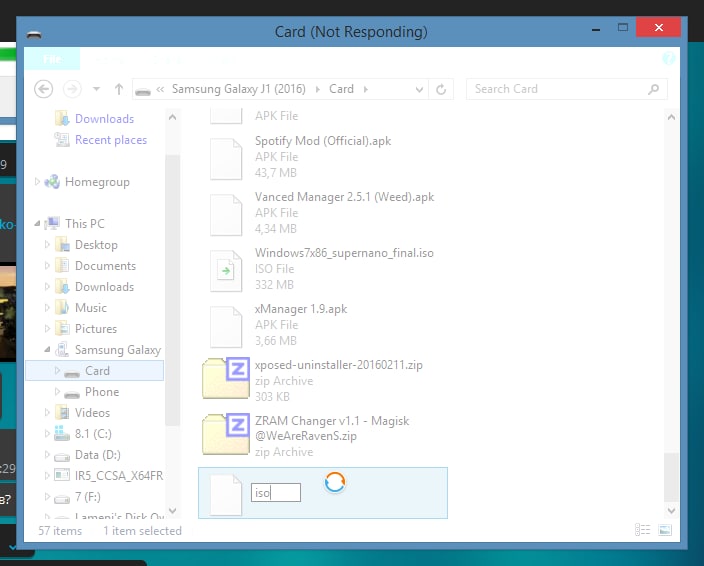Go up one folder level
The width and height of the screenshot is (704, 566).
(x=119, y=89)
